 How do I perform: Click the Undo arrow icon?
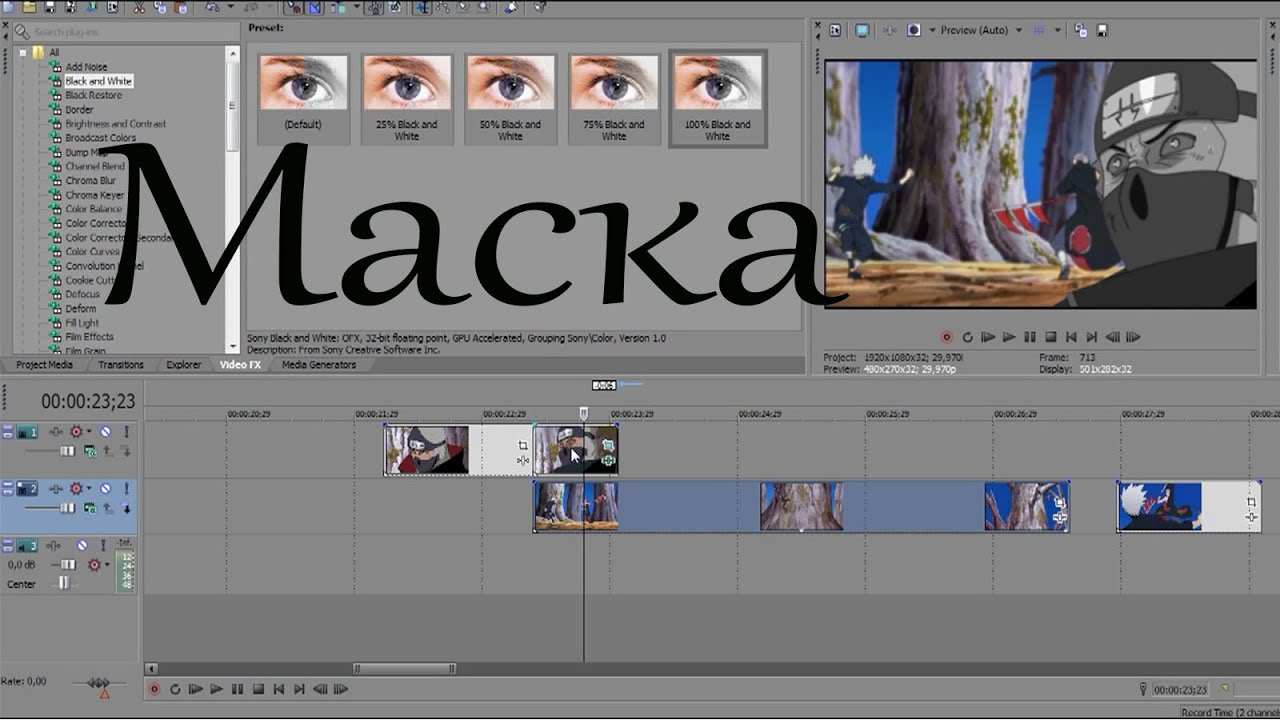click(213, 8)
